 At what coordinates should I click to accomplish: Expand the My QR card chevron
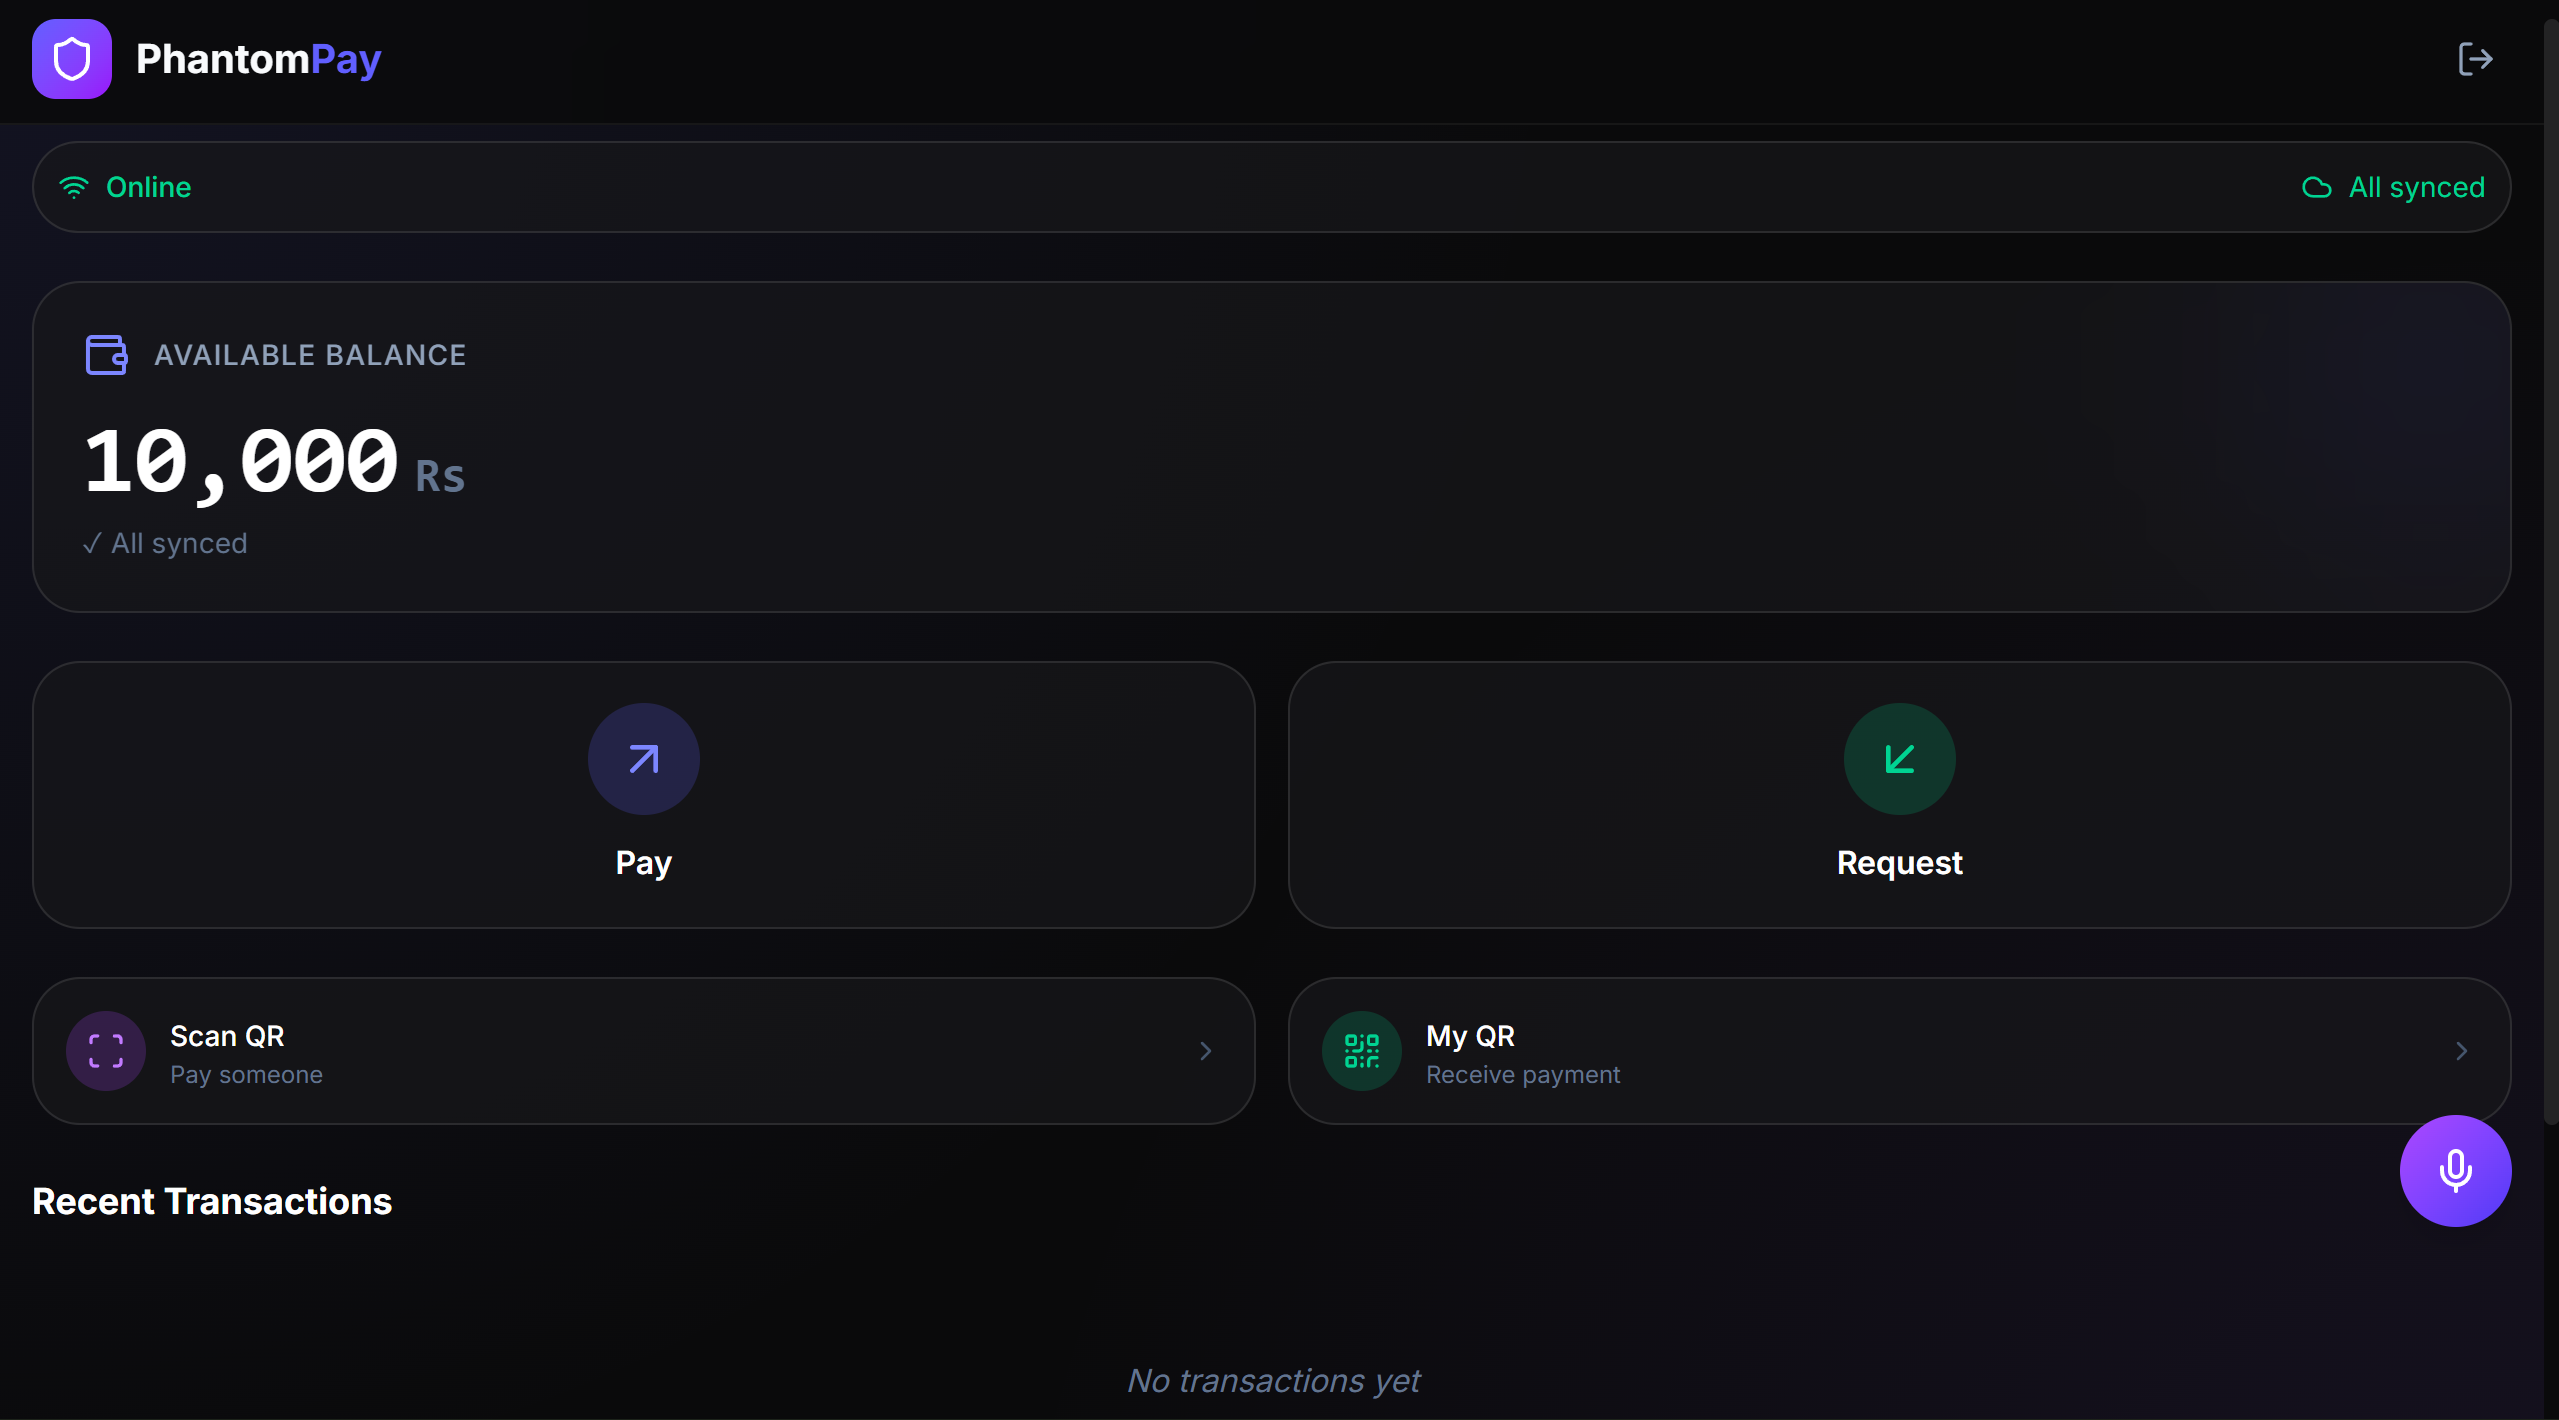point(2460,1051)
